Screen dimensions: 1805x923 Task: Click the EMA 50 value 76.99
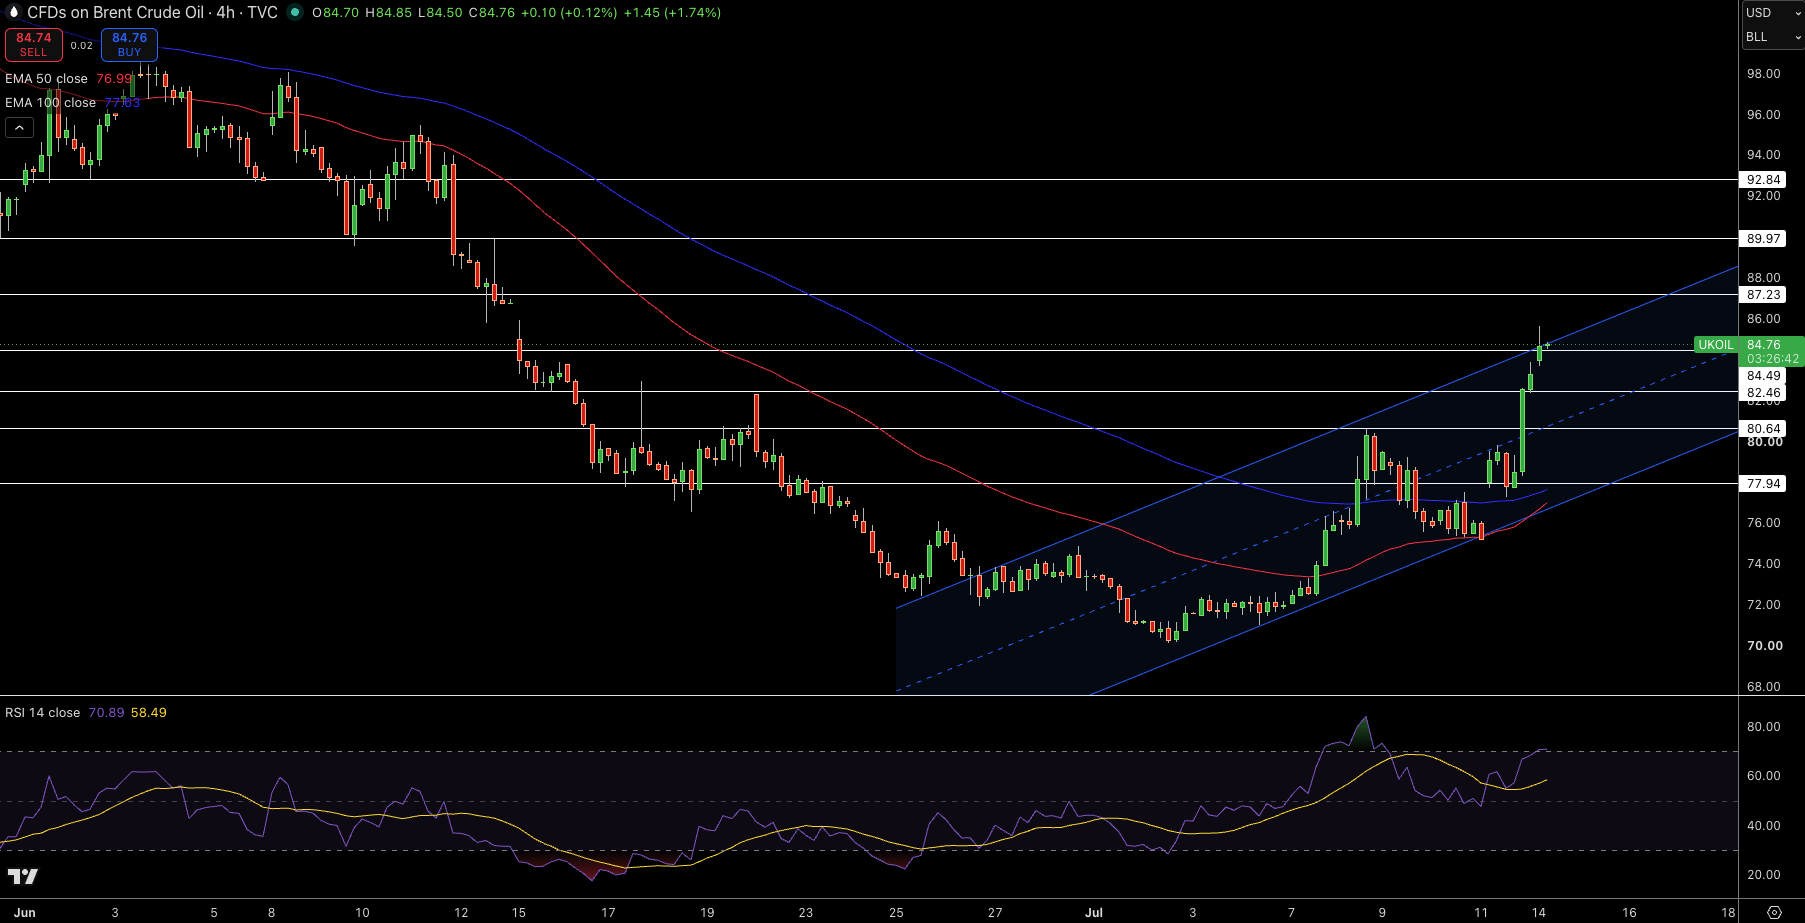pos(114,79)
